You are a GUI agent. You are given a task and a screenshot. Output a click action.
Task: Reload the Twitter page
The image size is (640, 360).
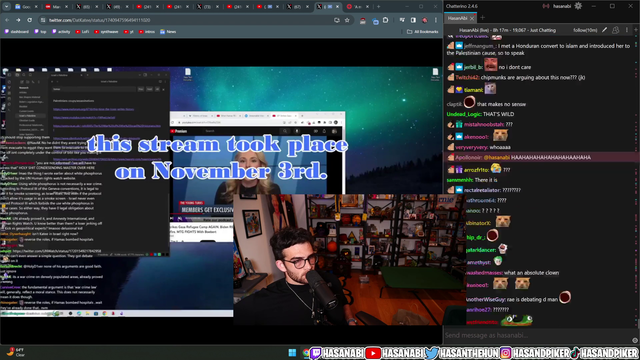tap(29, 20)
